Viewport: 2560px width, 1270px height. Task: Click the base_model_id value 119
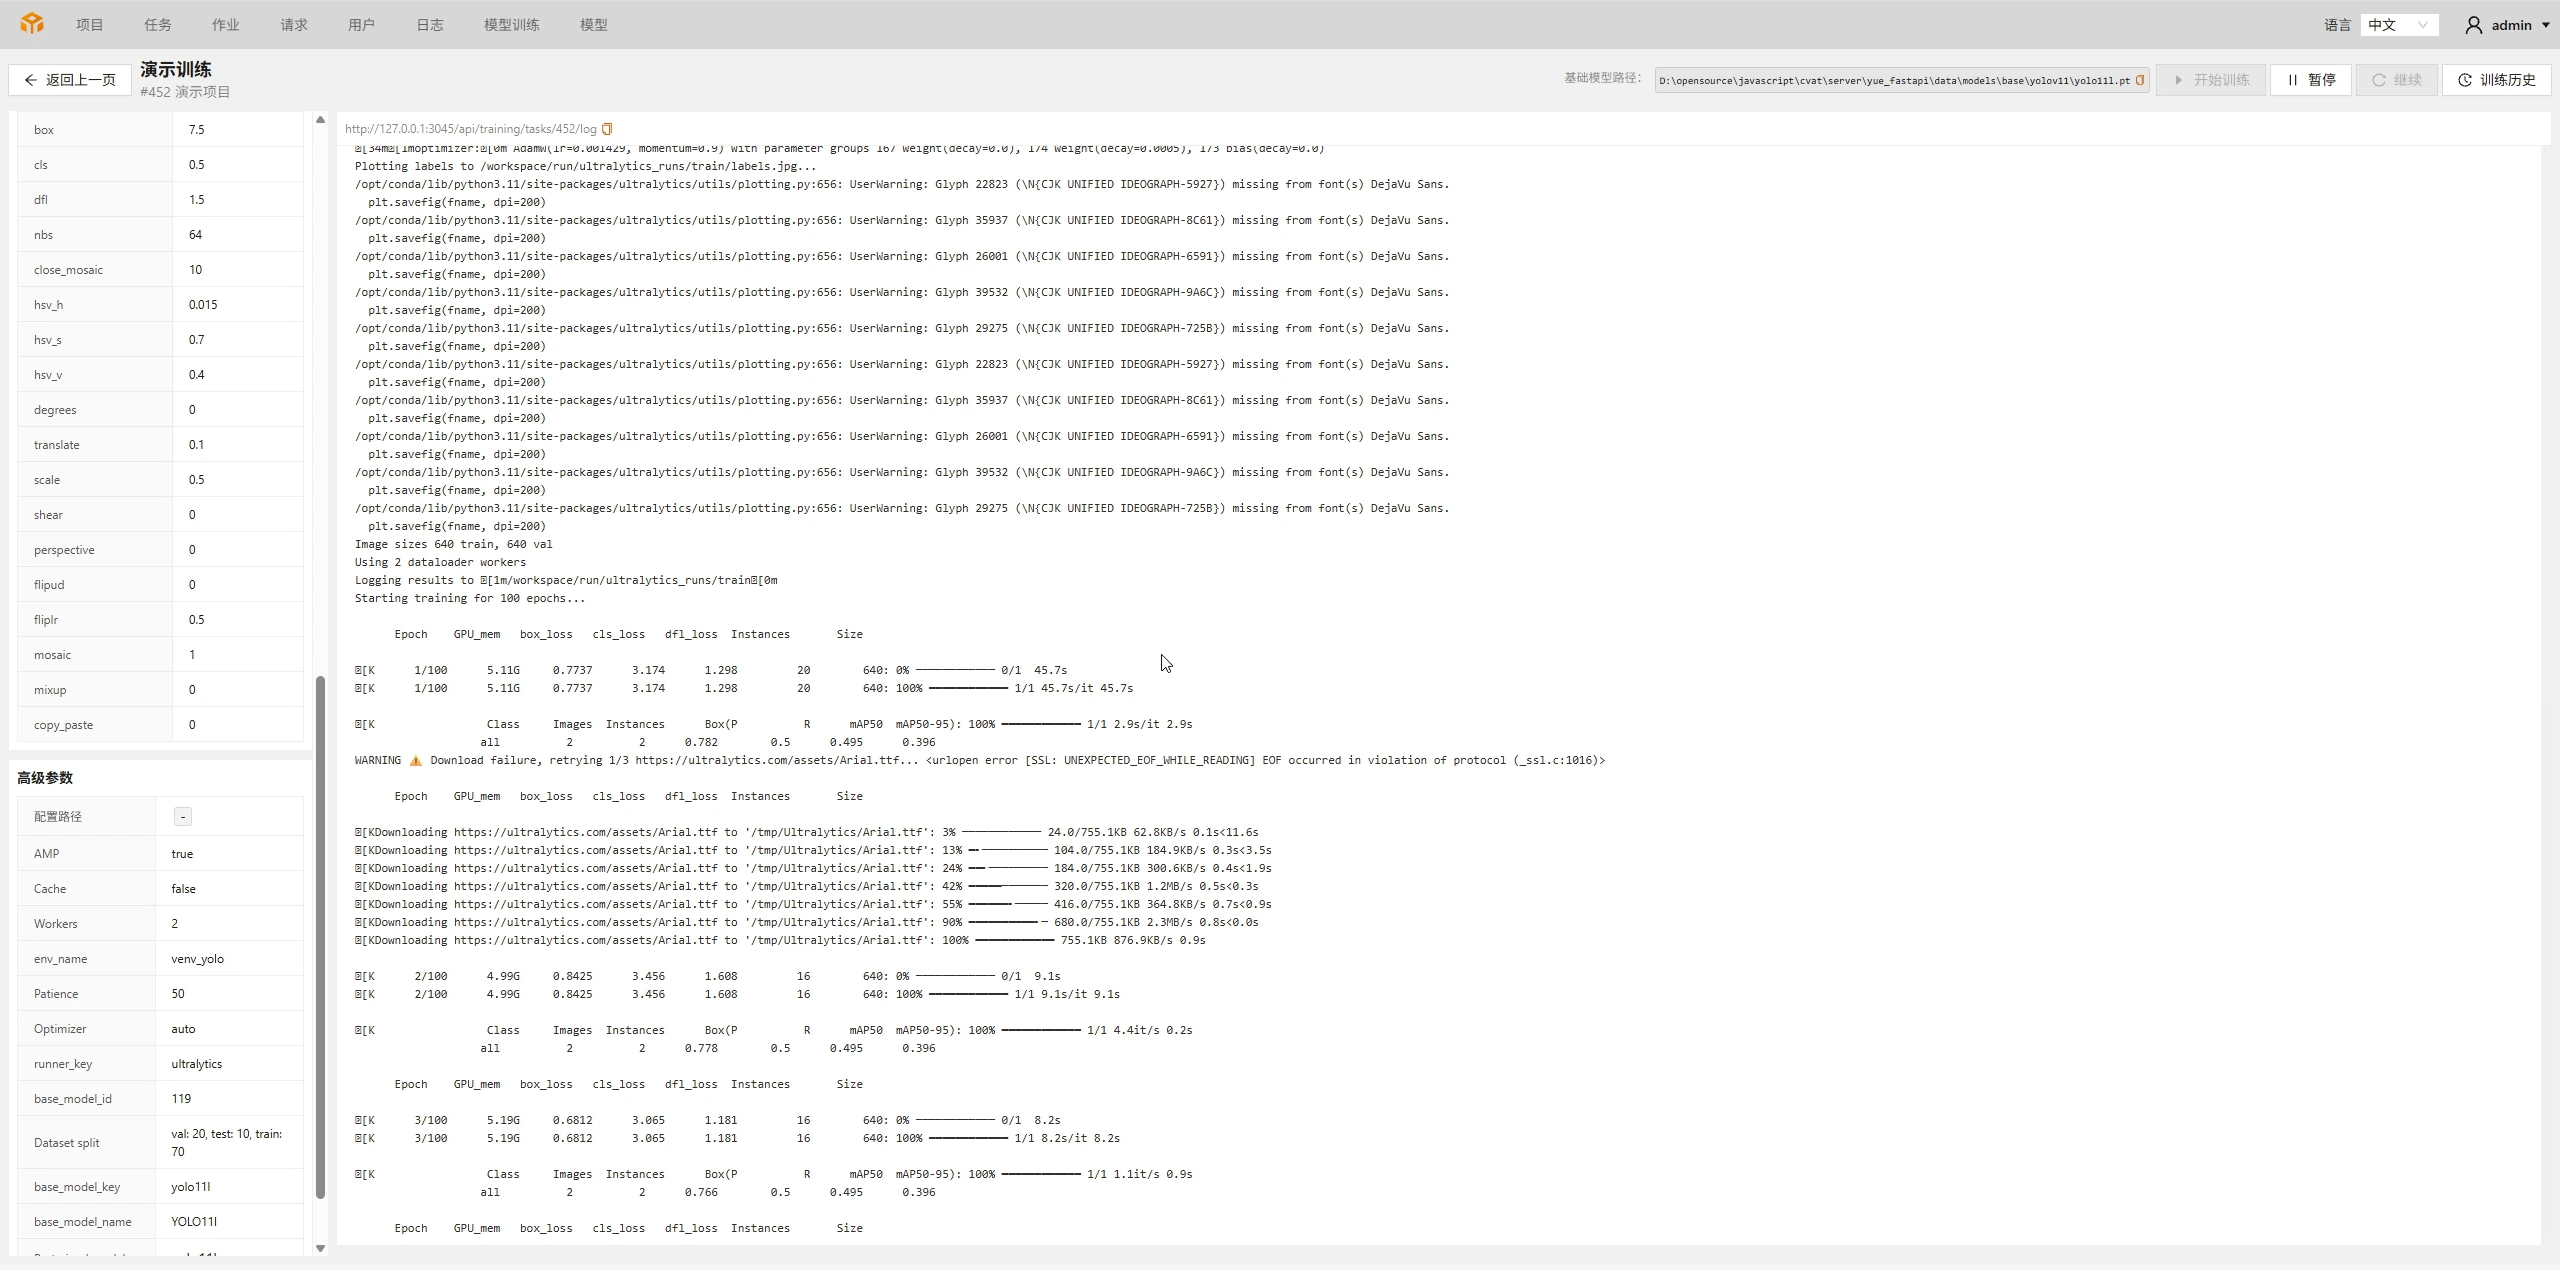(x=181, y=1099)
